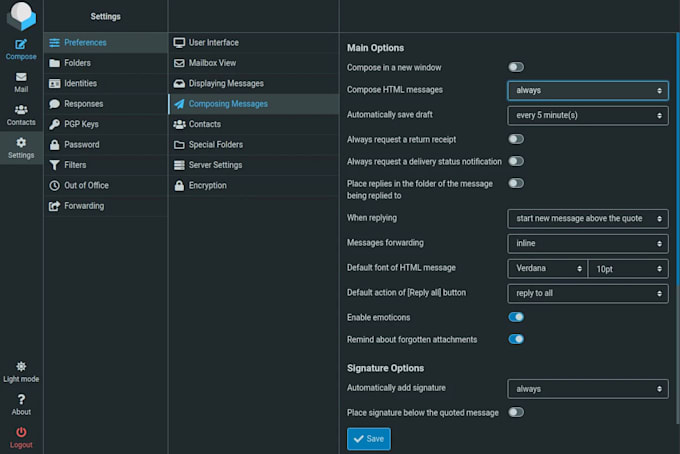Click the Logout power icon
Image resolution: width=680 pixels, height=454 pixels.
pyautogui.click(x=21, y=432)
